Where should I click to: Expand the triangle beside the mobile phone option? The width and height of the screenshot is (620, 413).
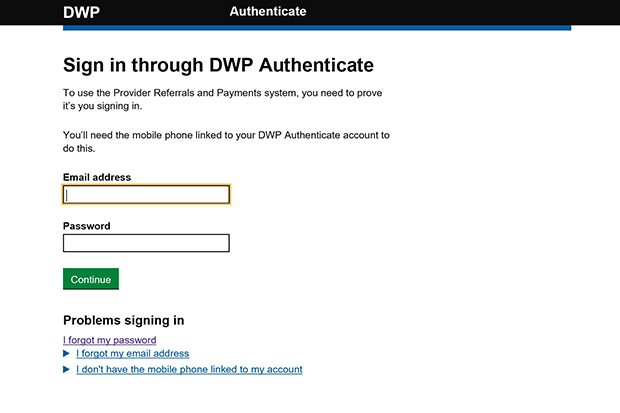67,370
